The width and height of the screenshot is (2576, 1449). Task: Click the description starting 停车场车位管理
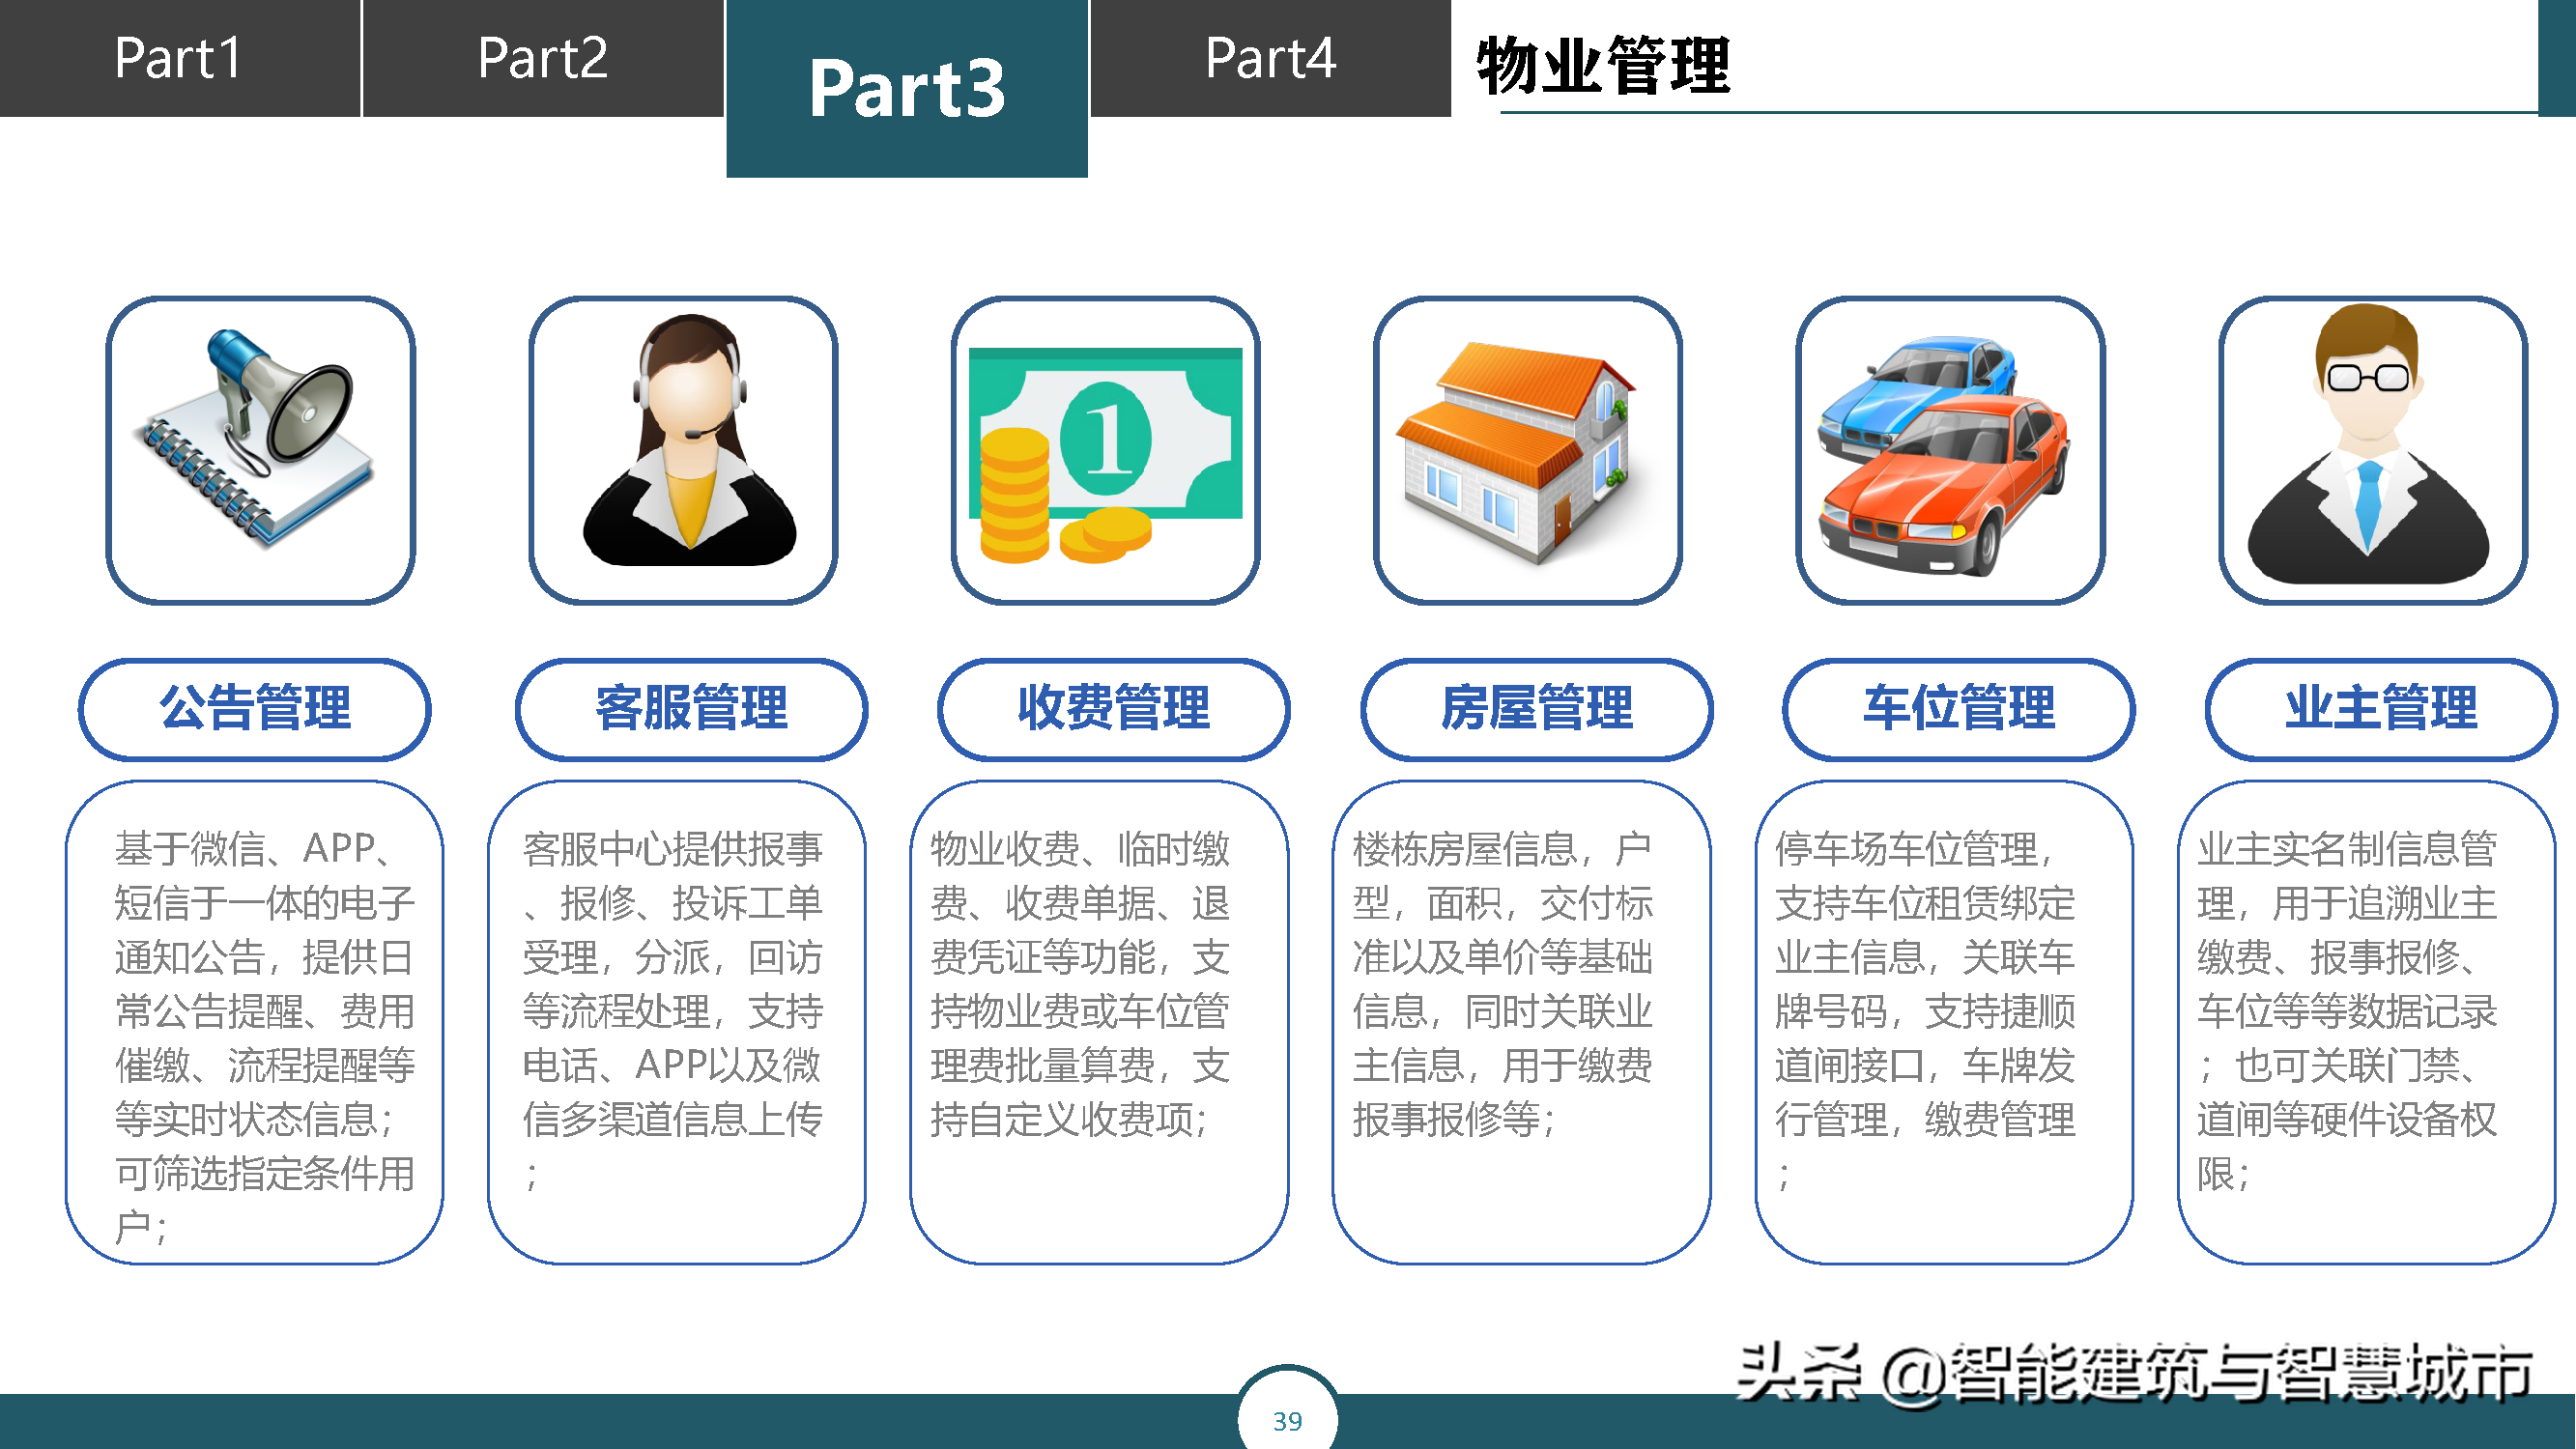point(1945,1023)
